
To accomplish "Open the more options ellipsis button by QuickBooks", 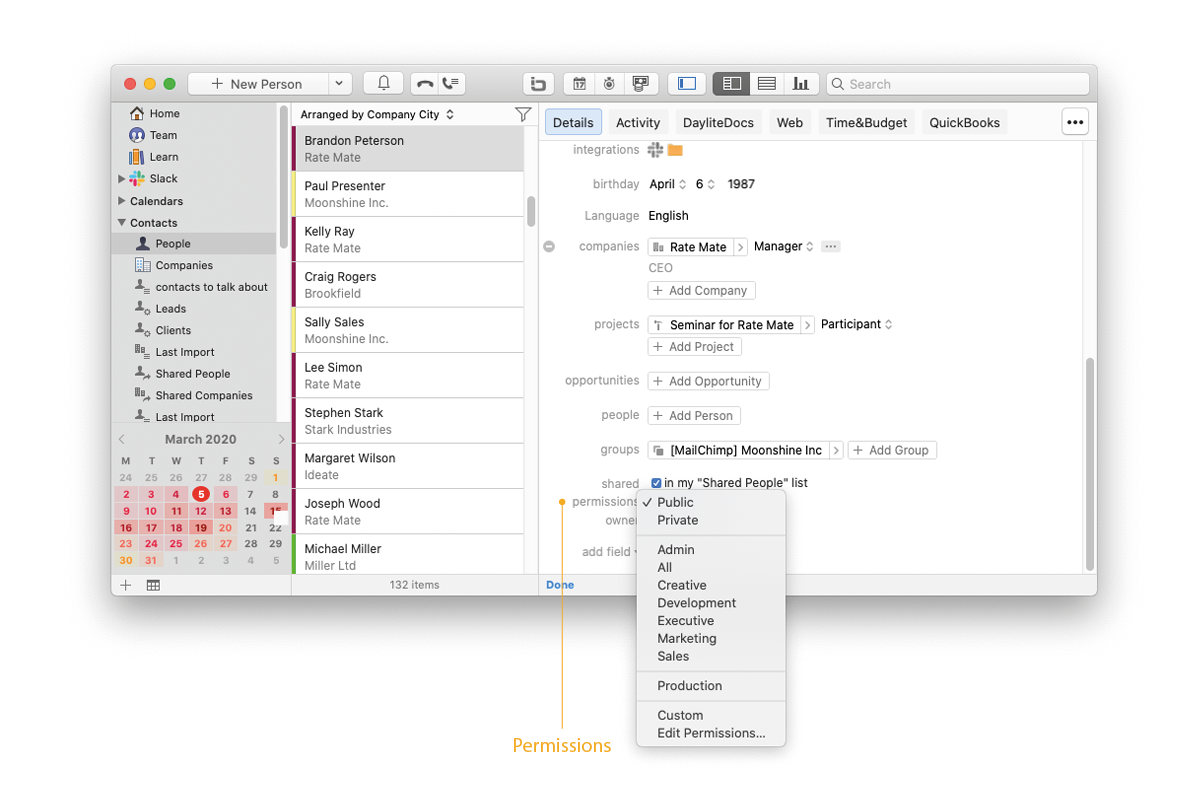I will pos(1074,122).
